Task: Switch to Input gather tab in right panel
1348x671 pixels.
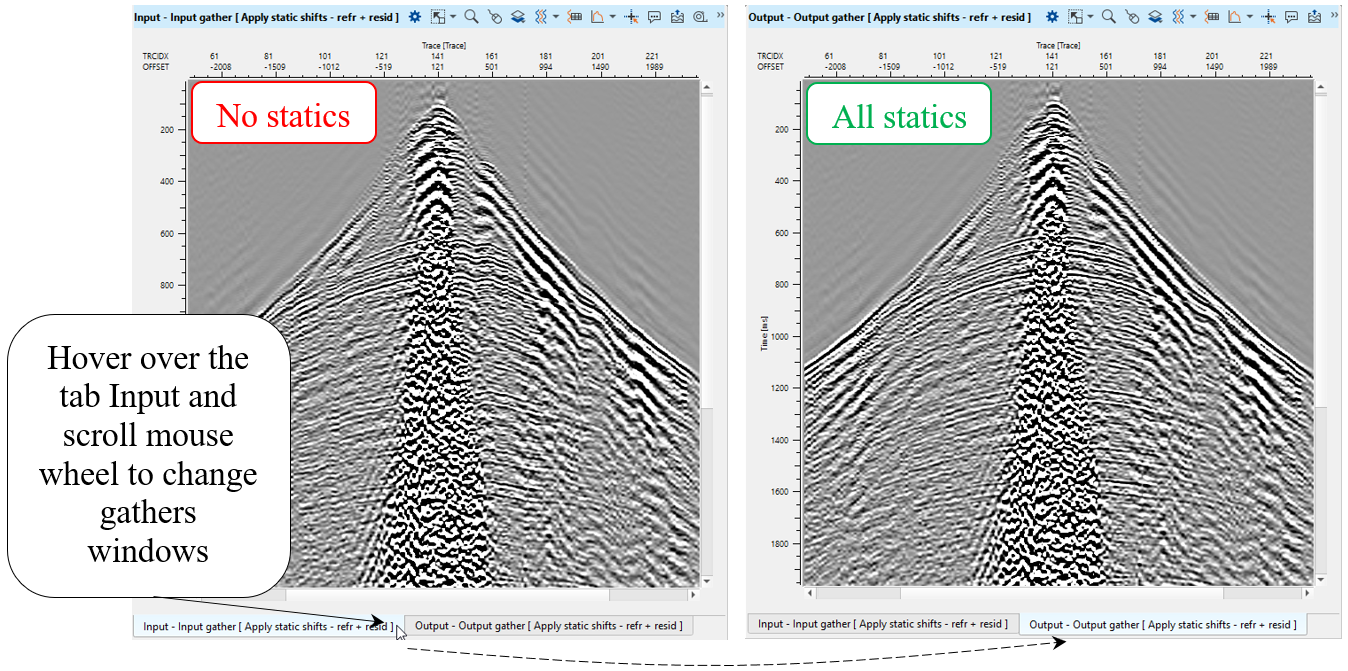Action: point(882,624)
